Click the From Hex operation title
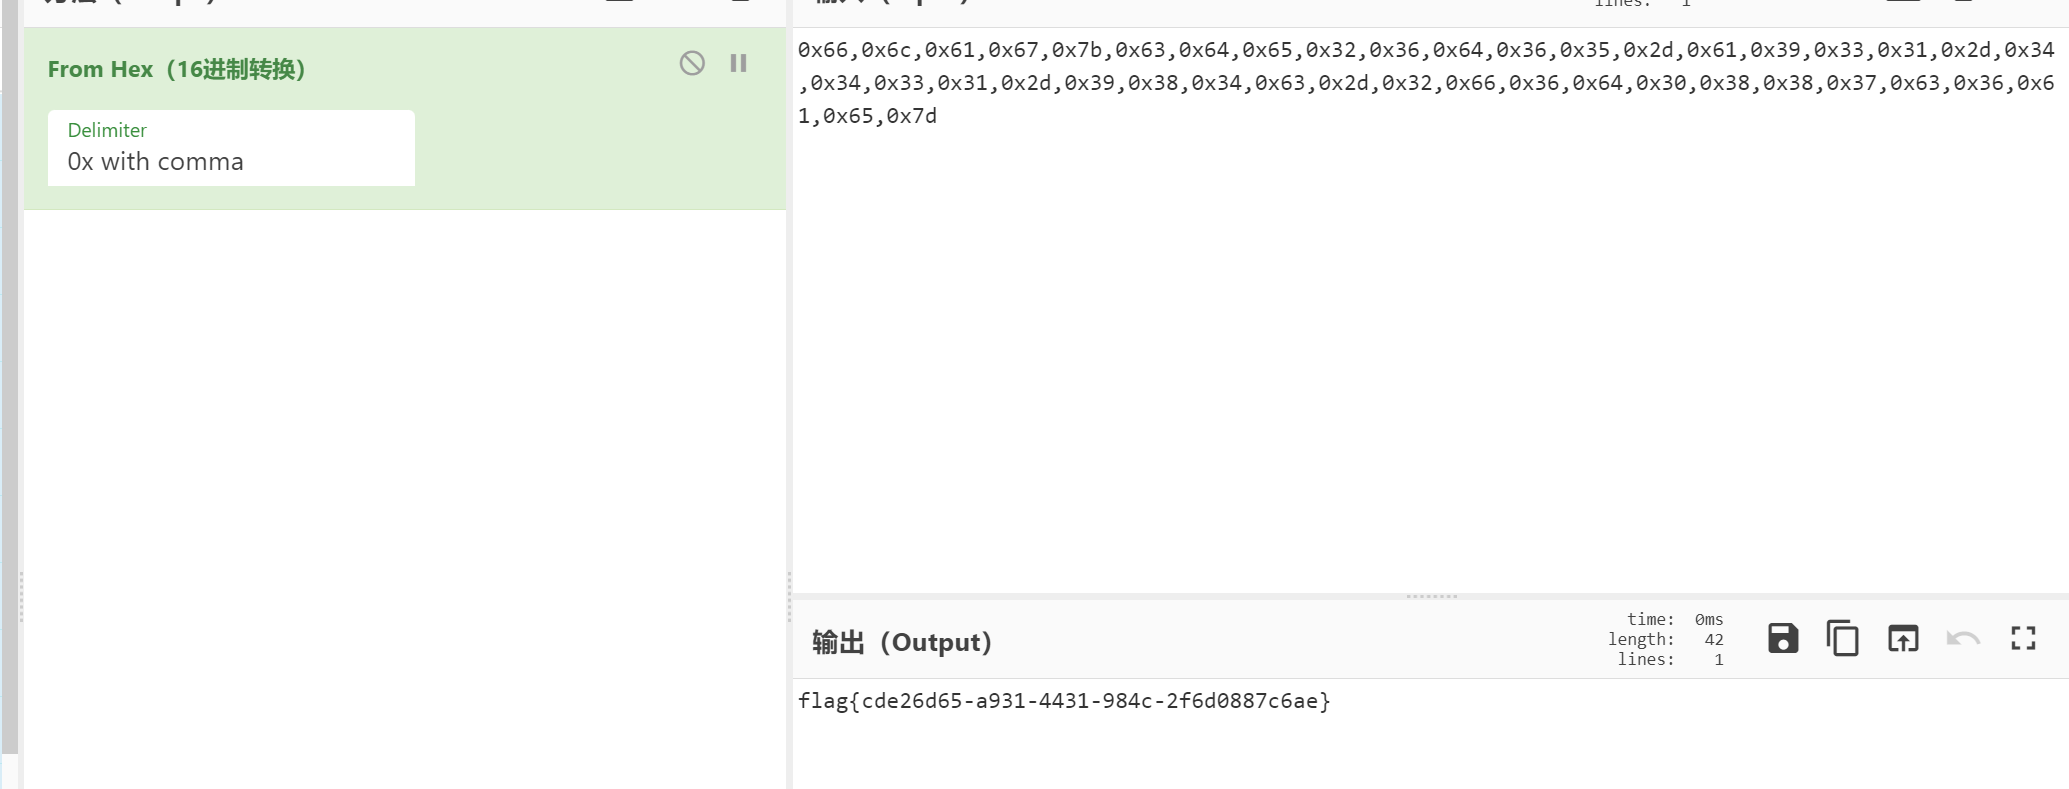Screen dimensions: 2069x789 pyautogui.click(x=176, y=69)
